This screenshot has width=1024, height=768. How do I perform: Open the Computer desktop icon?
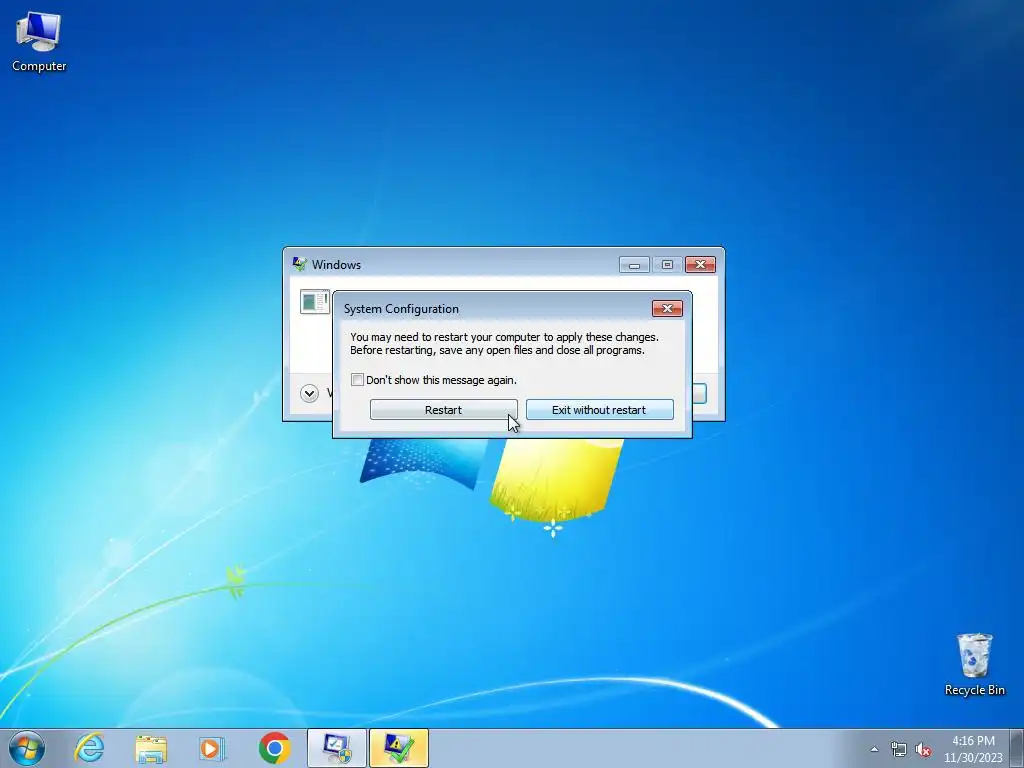pyautogui.click(x=39, y=42)
